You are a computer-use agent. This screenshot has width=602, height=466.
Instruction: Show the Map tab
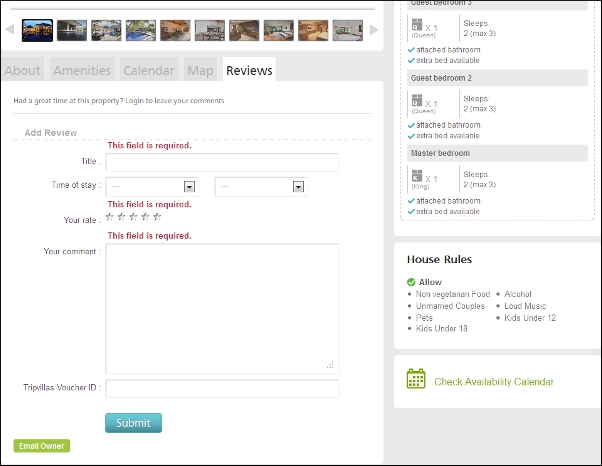click(x=200, y=70)
